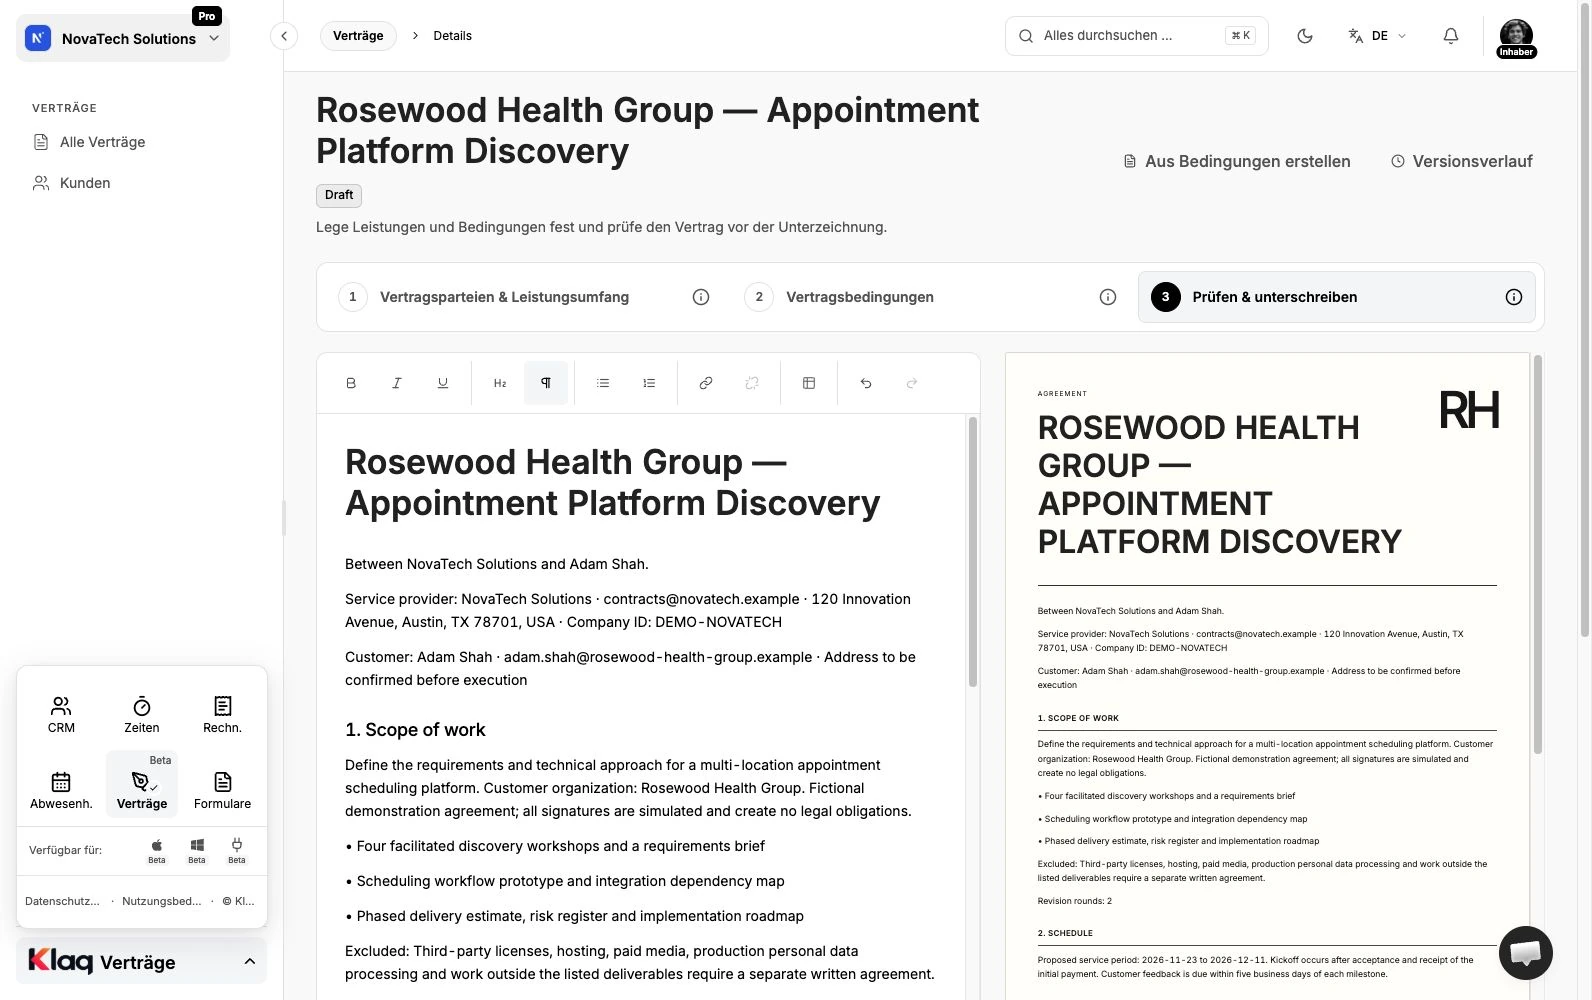Toggle underline formatting in editor toolbar
Image resolution: width=1592 pixels, height=1000 pixels.
pos(443,383)
